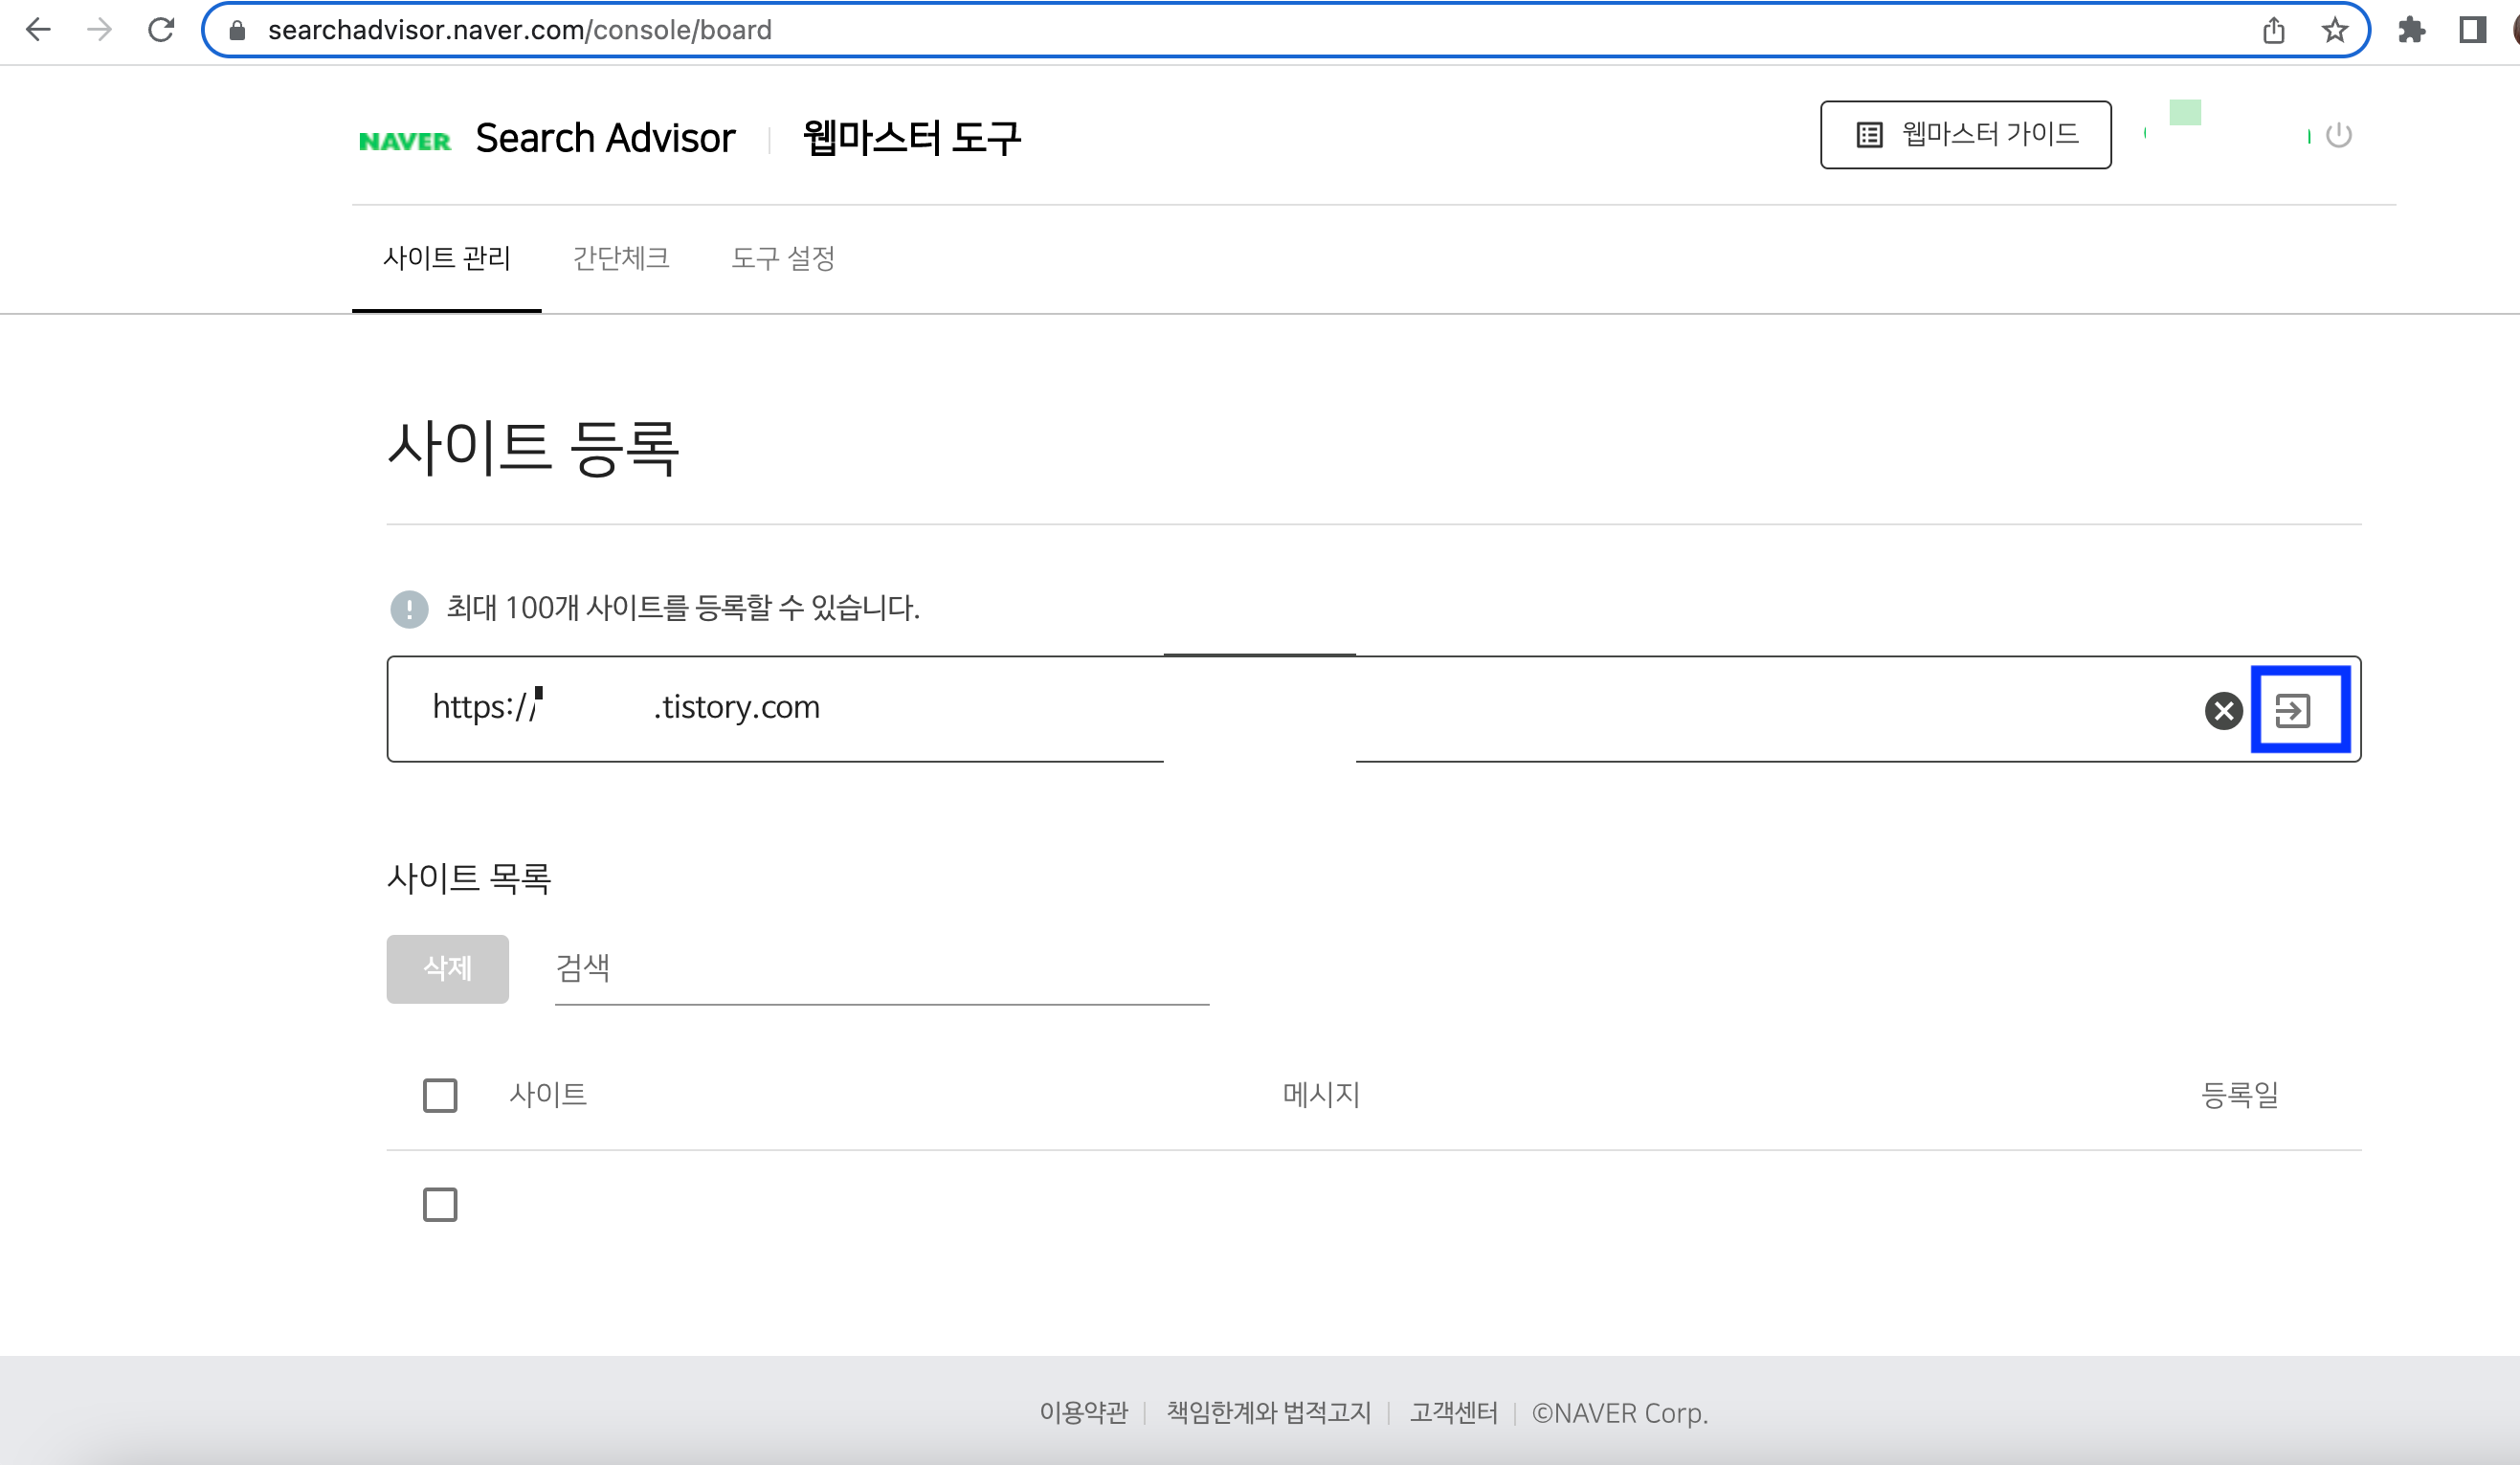
Task: Open the 책임한계와 법적고지 footer link
Action: tap(1269, 1413)
